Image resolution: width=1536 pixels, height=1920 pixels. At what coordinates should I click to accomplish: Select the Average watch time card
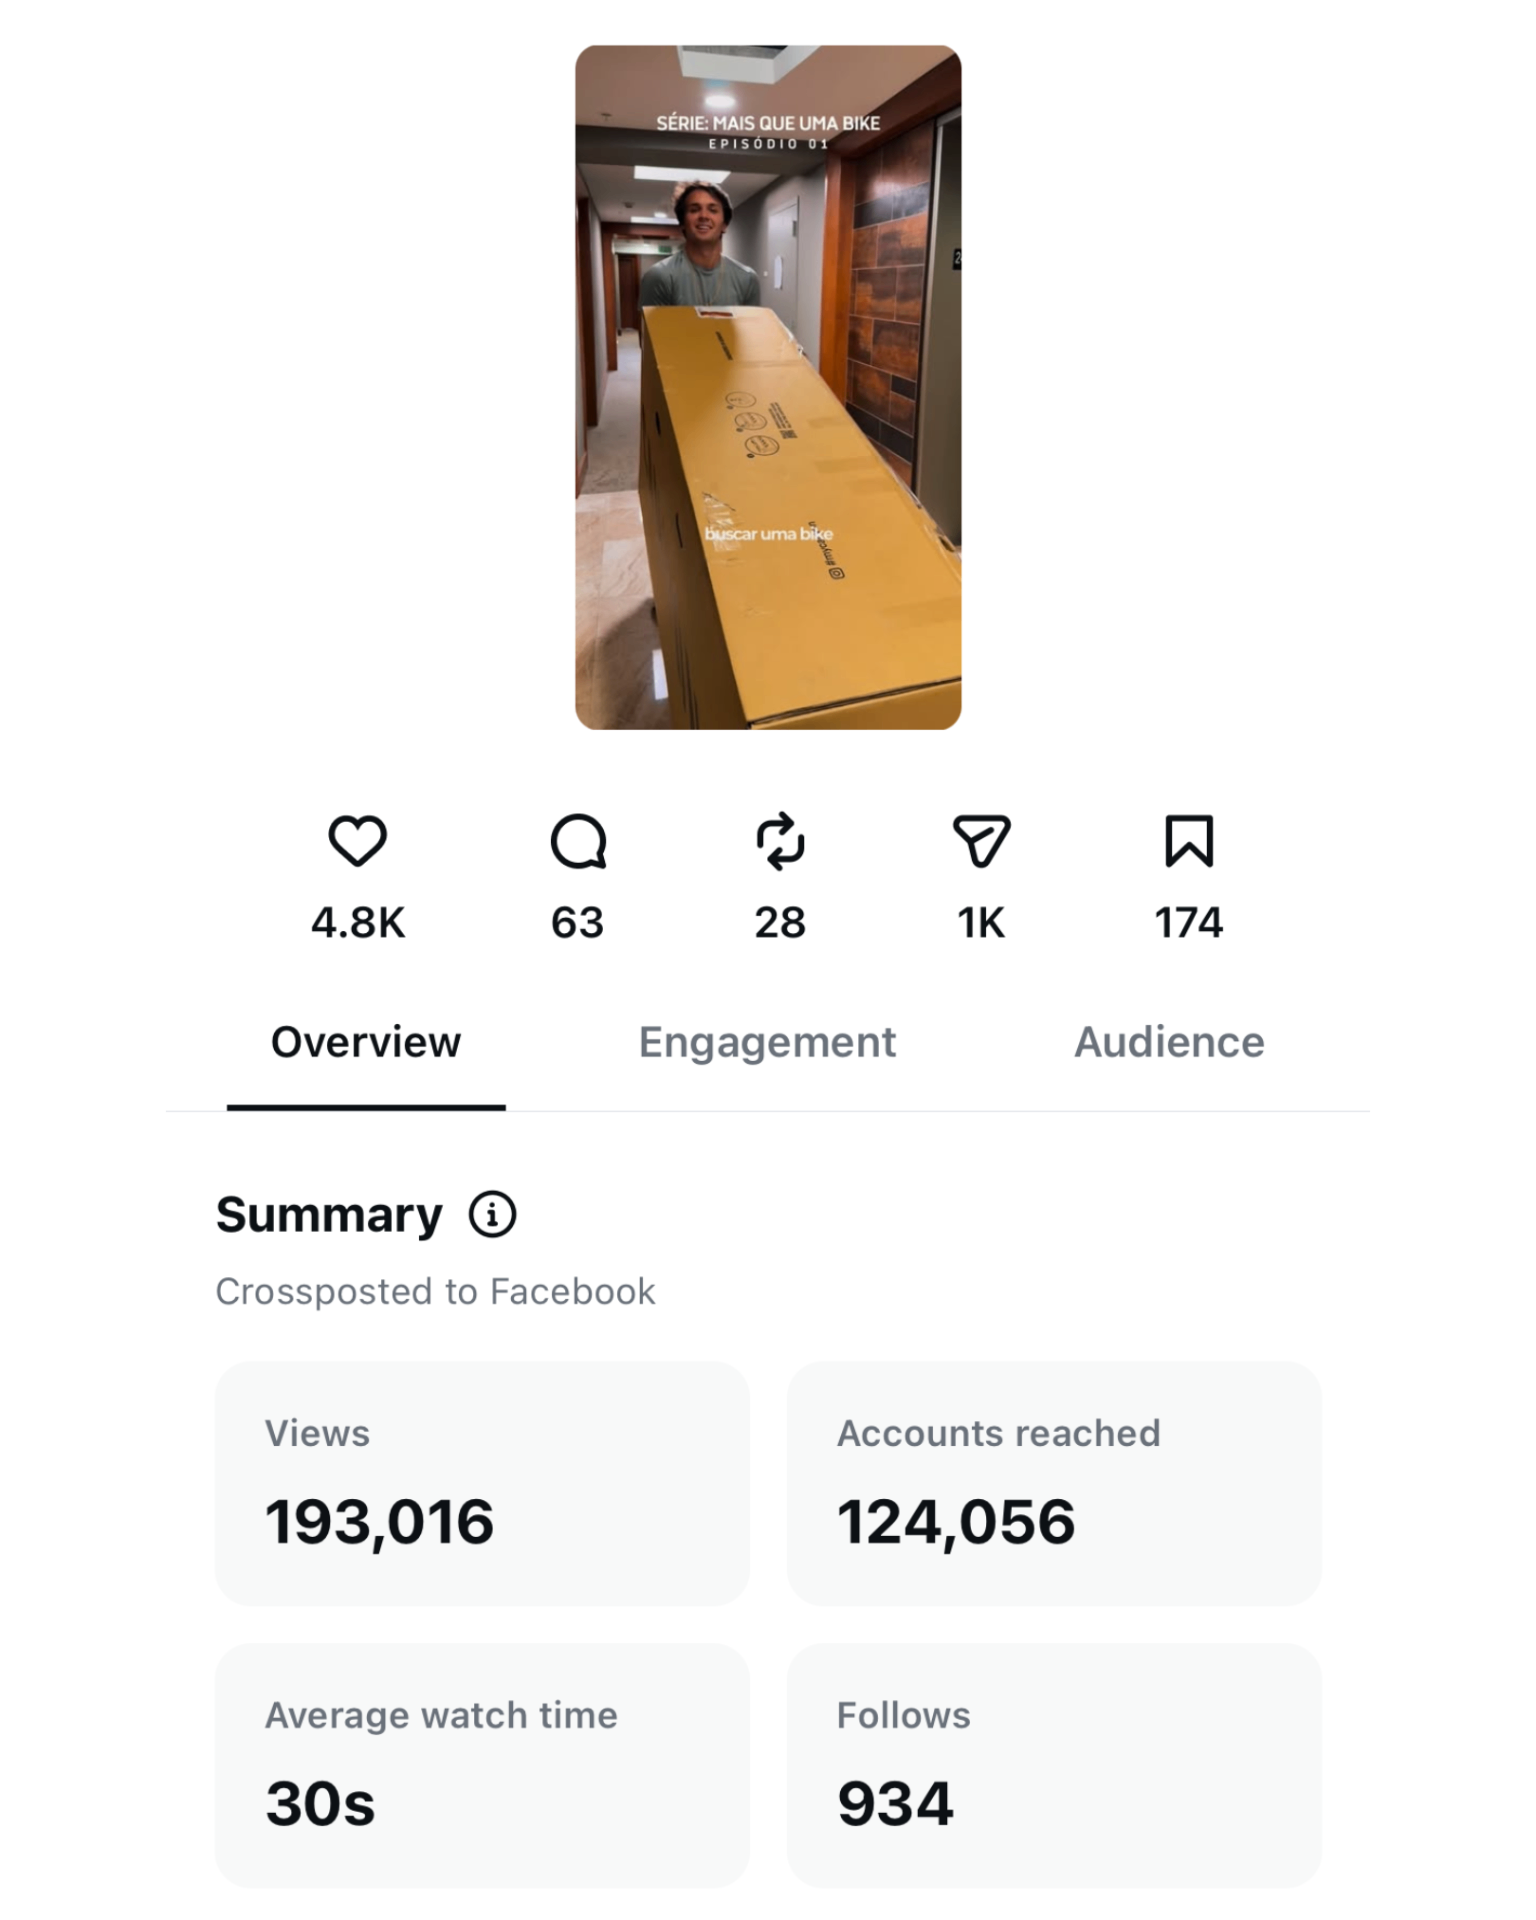[x=482, y=1766]
